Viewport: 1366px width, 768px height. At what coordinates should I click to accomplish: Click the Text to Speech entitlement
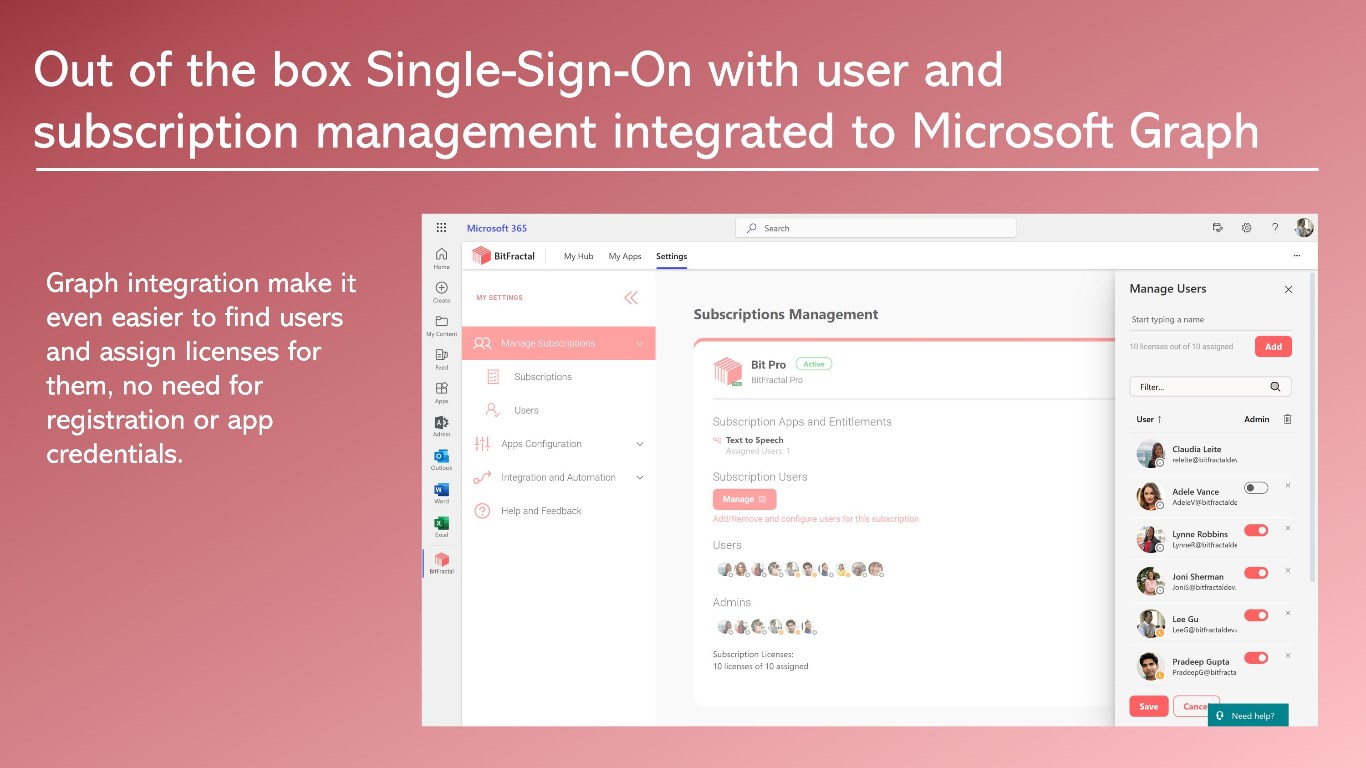click(754, 440)
